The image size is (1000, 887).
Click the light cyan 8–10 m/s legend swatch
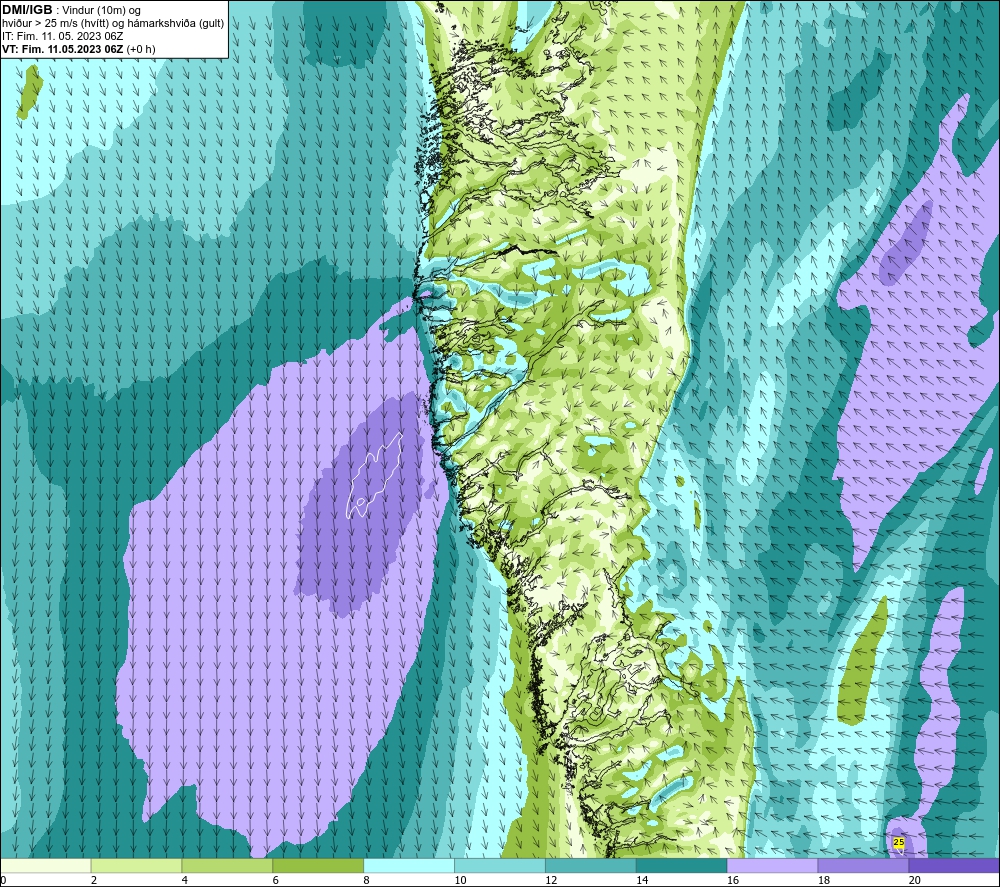[x=409, y=865]
